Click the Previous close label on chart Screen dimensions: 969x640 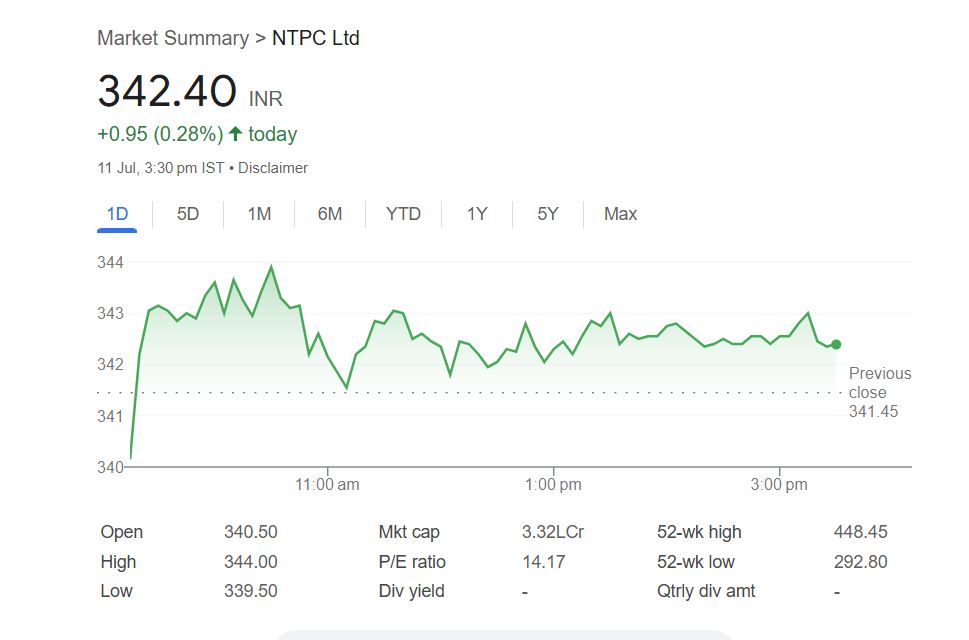879,383
